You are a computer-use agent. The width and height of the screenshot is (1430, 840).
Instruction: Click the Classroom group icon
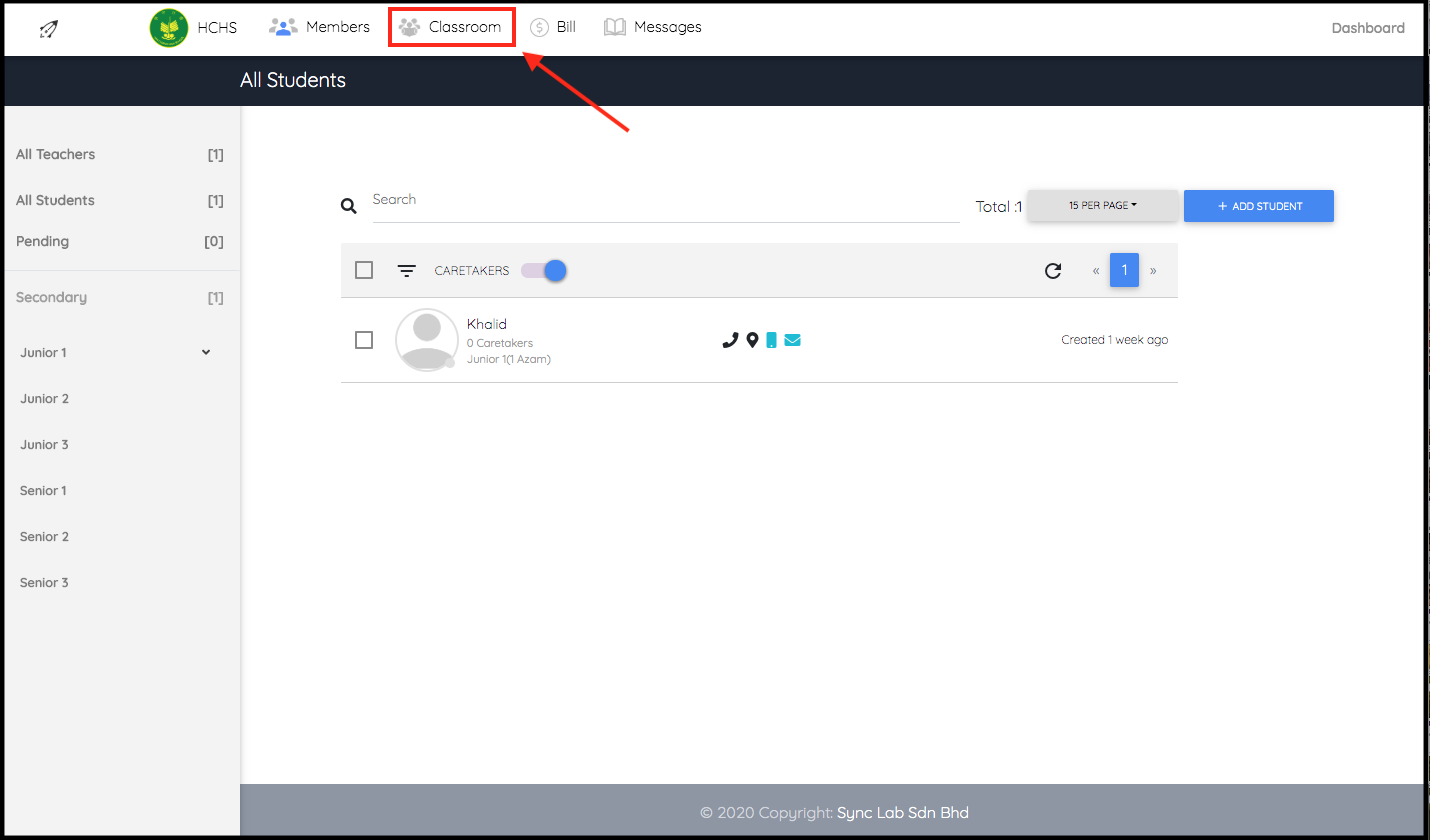click(x=409, y=27)
